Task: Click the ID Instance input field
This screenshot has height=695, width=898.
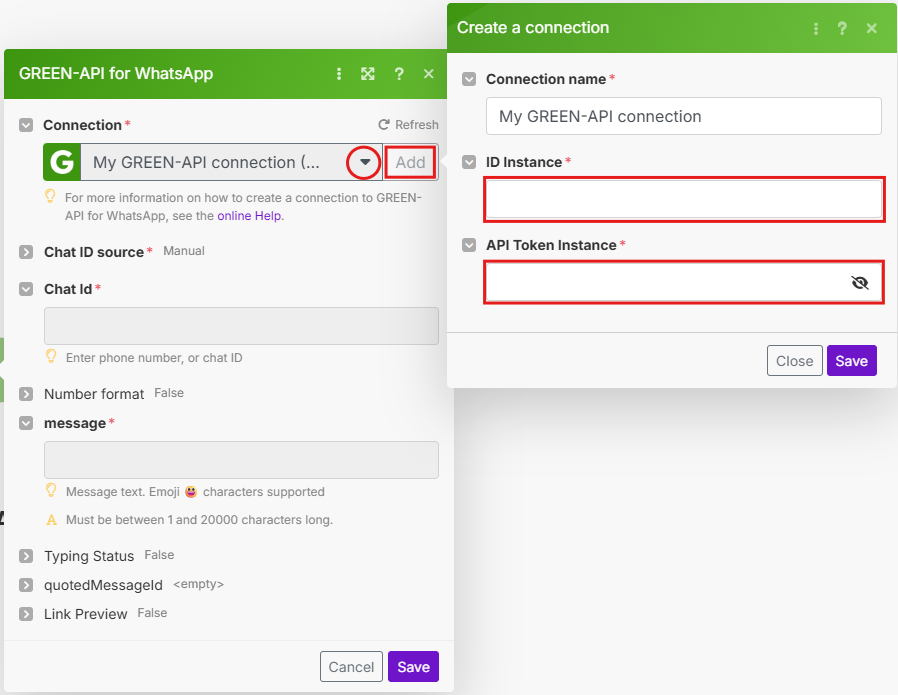Action: pyautogui.click(x=683, y=199)
